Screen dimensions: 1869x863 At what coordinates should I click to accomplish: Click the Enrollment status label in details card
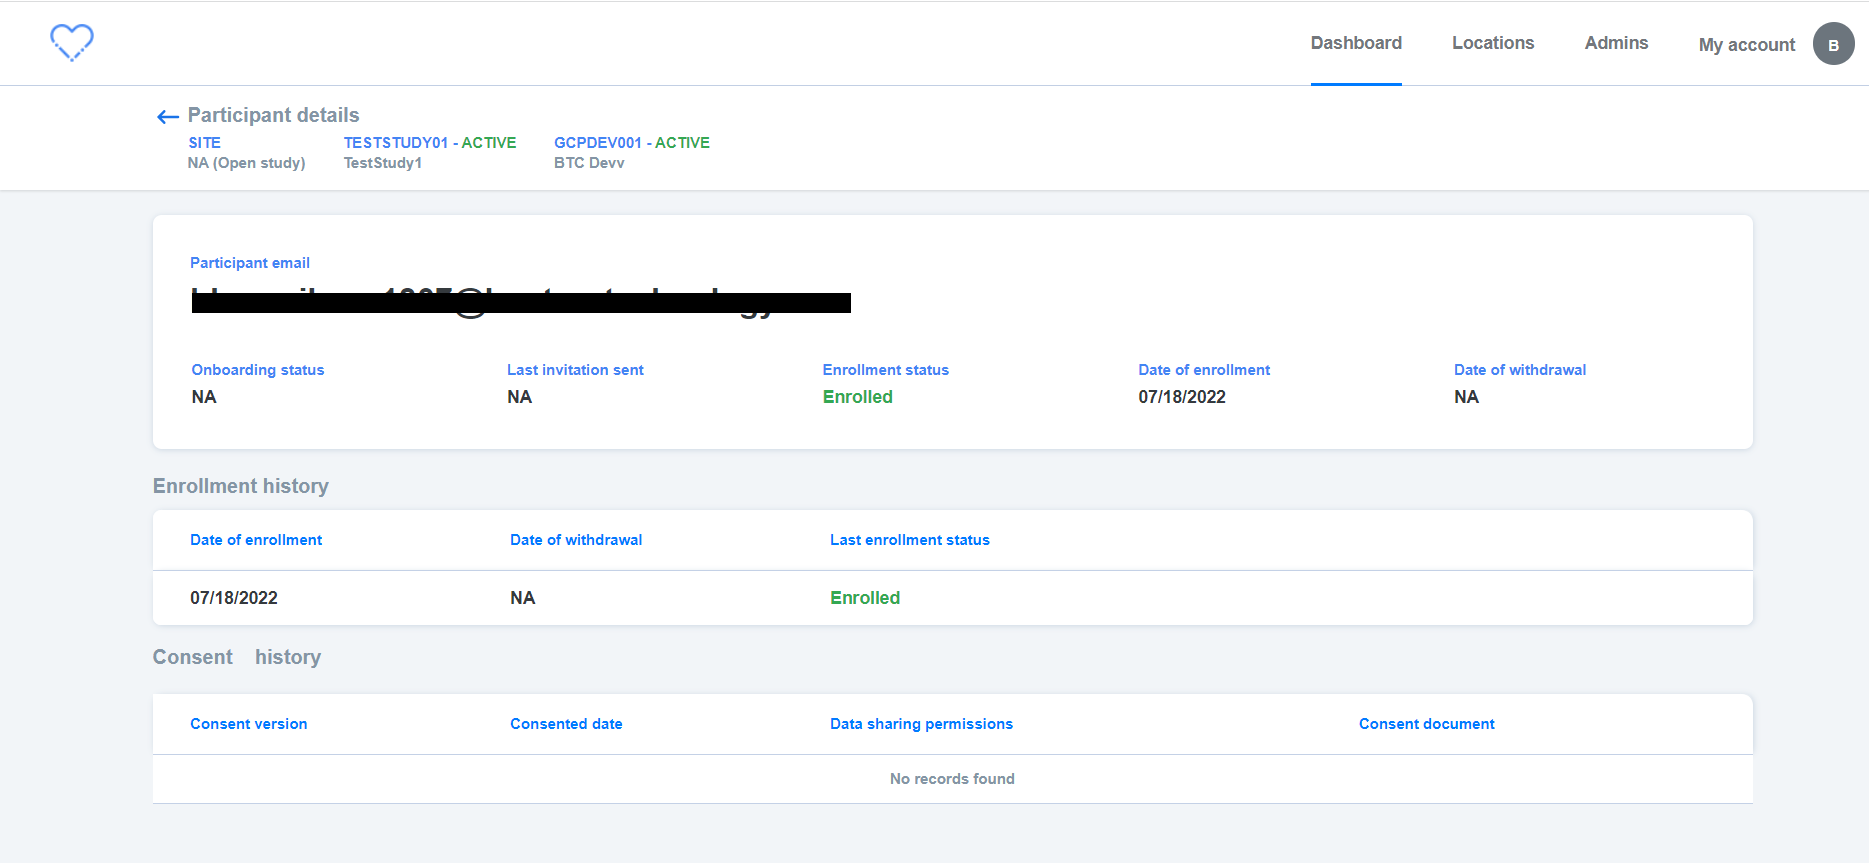[886, 370]
